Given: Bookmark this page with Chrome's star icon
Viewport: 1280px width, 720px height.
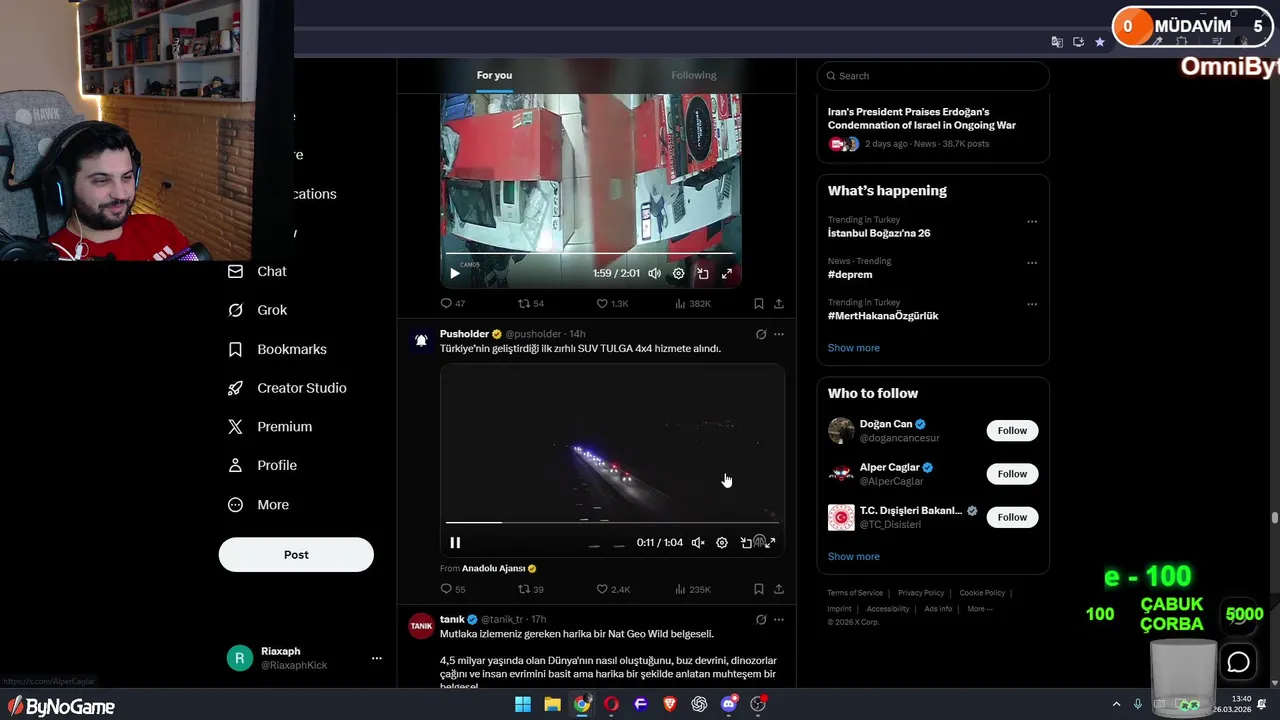Looking at the screenshot, I should (1100, 42).
